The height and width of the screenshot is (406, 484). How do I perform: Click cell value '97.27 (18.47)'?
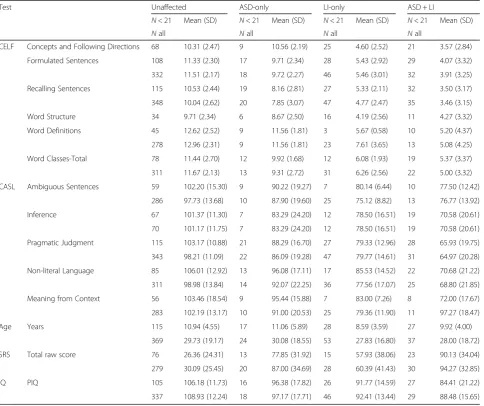(x=459, y=313)
